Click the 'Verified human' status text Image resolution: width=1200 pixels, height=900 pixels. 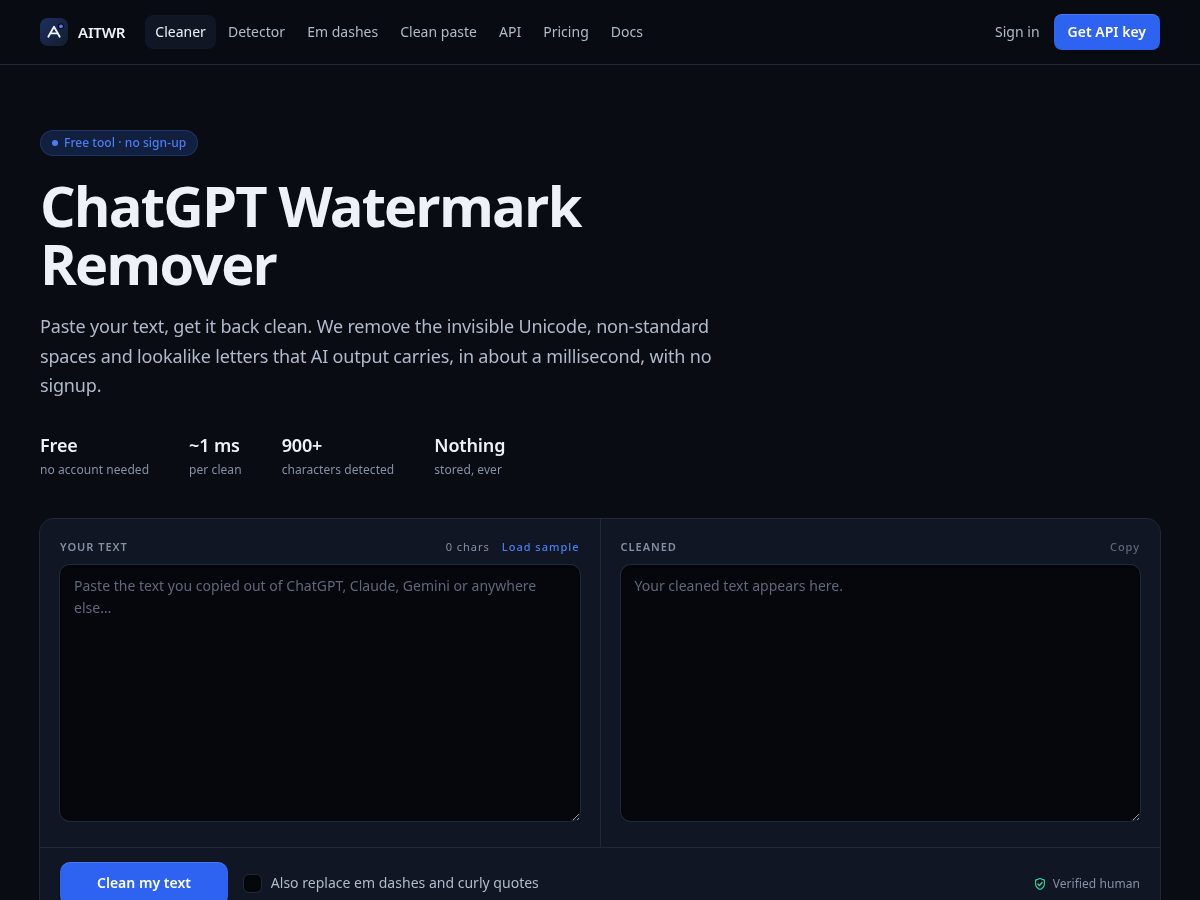pyautogui.click(x=1096, y=884)
